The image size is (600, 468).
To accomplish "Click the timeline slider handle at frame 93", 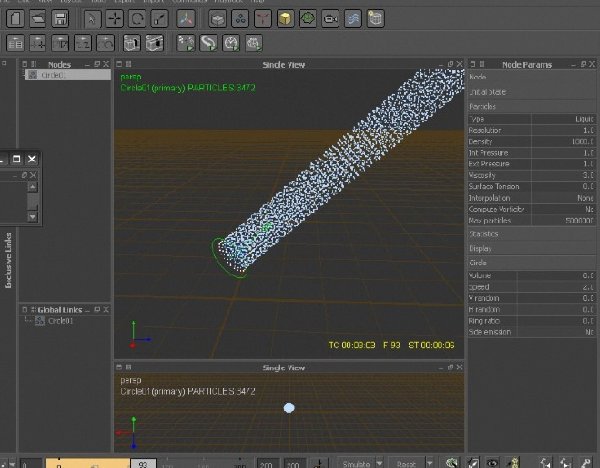I will point(143,464).
